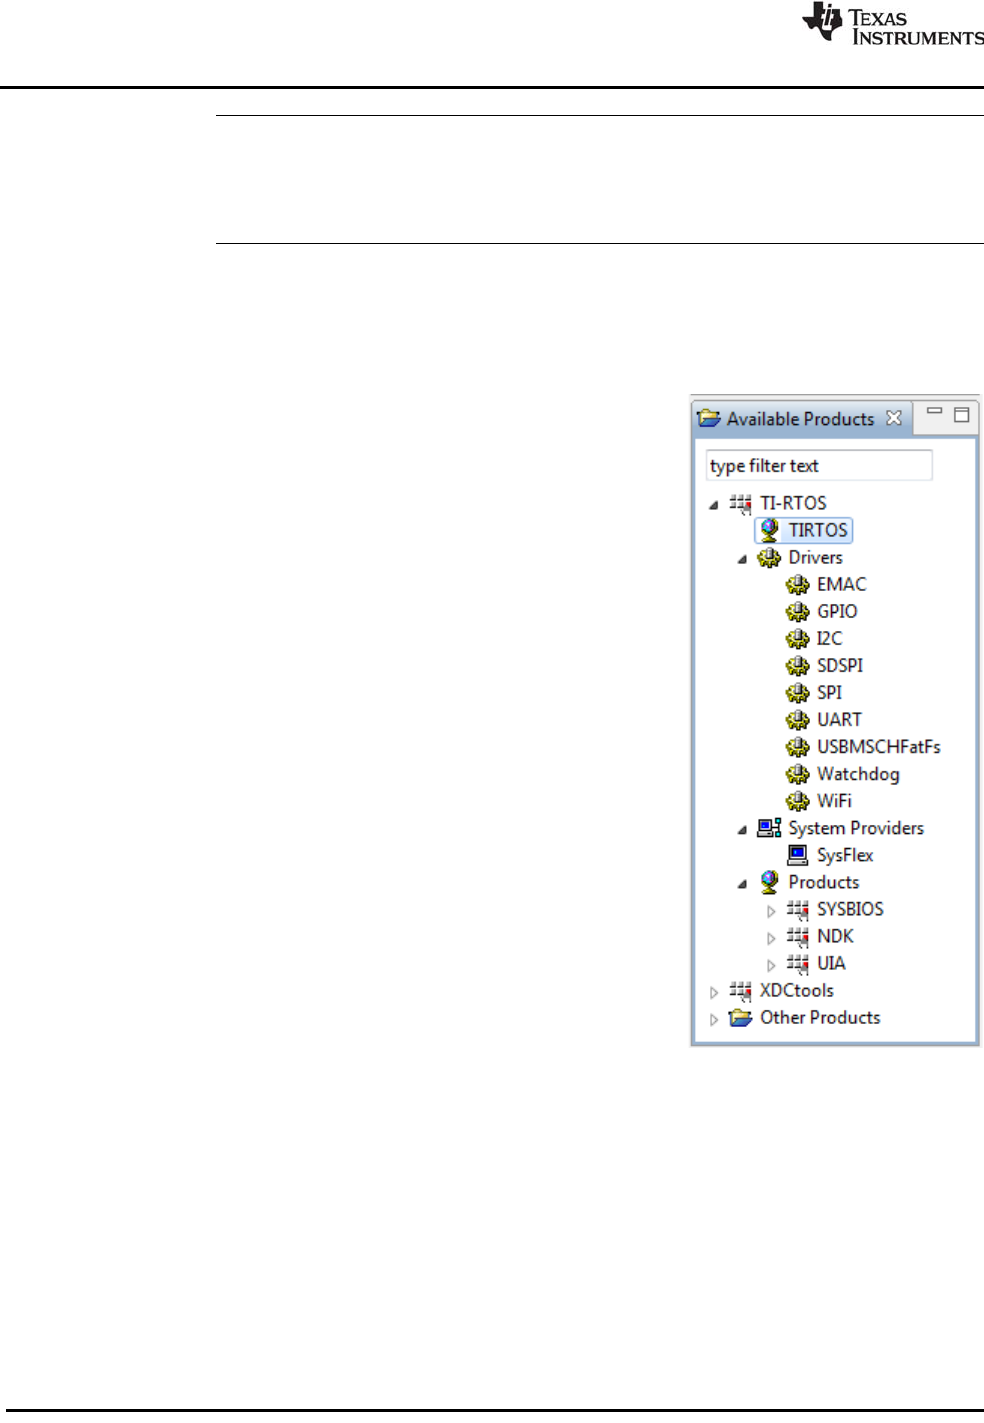Close the Available Products tab
Screen dimensions: 984x1423
tap(894, 418)
